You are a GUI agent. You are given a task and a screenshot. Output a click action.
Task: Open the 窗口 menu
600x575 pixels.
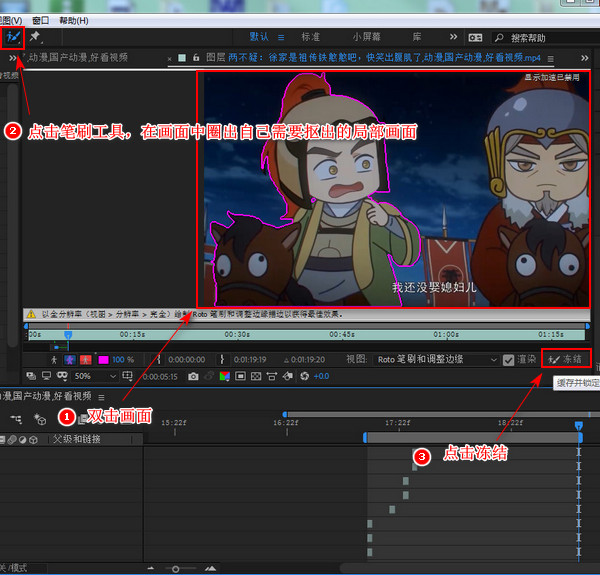point(41,20)
